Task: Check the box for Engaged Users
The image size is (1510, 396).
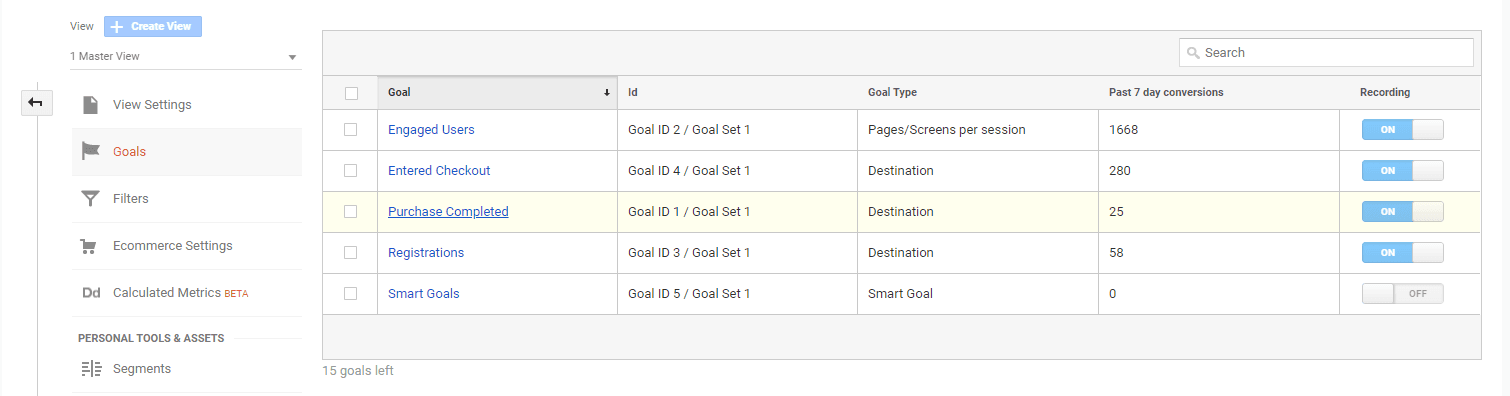Action: pos(350,130)
